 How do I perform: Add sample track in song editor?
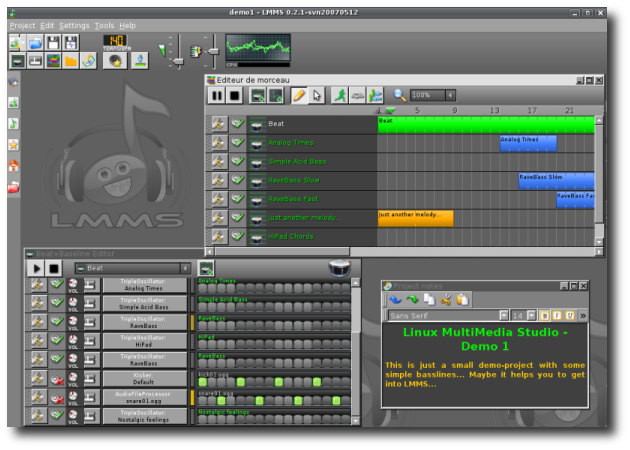(276, 96)
